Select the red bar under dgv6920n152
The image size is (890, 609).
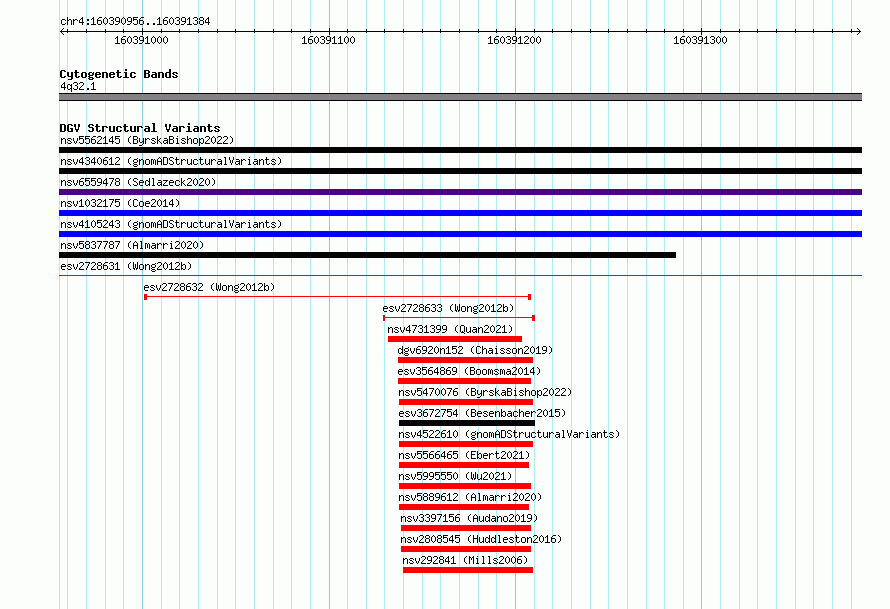[465, 360]
